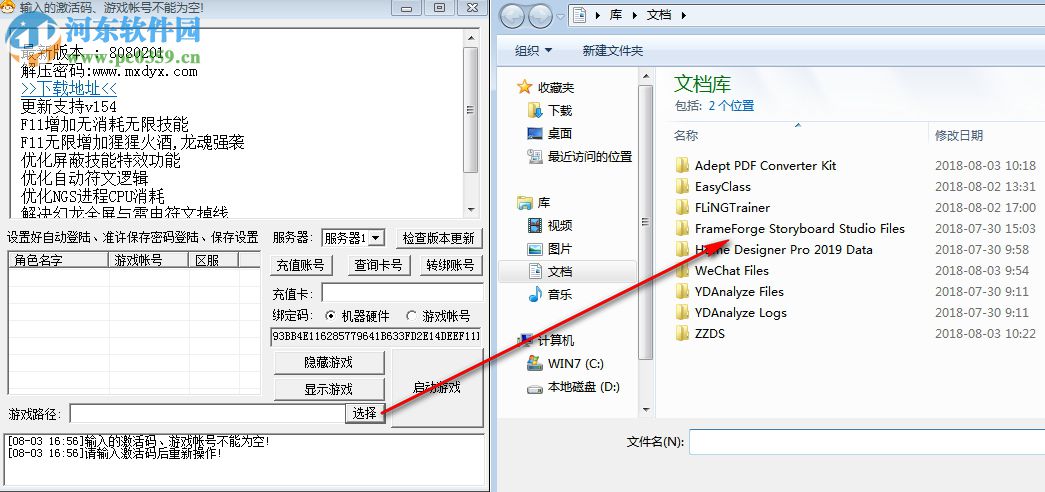Click 游戏帐号 table column header
Screen dimensions: 1045x492
[149, 260]
